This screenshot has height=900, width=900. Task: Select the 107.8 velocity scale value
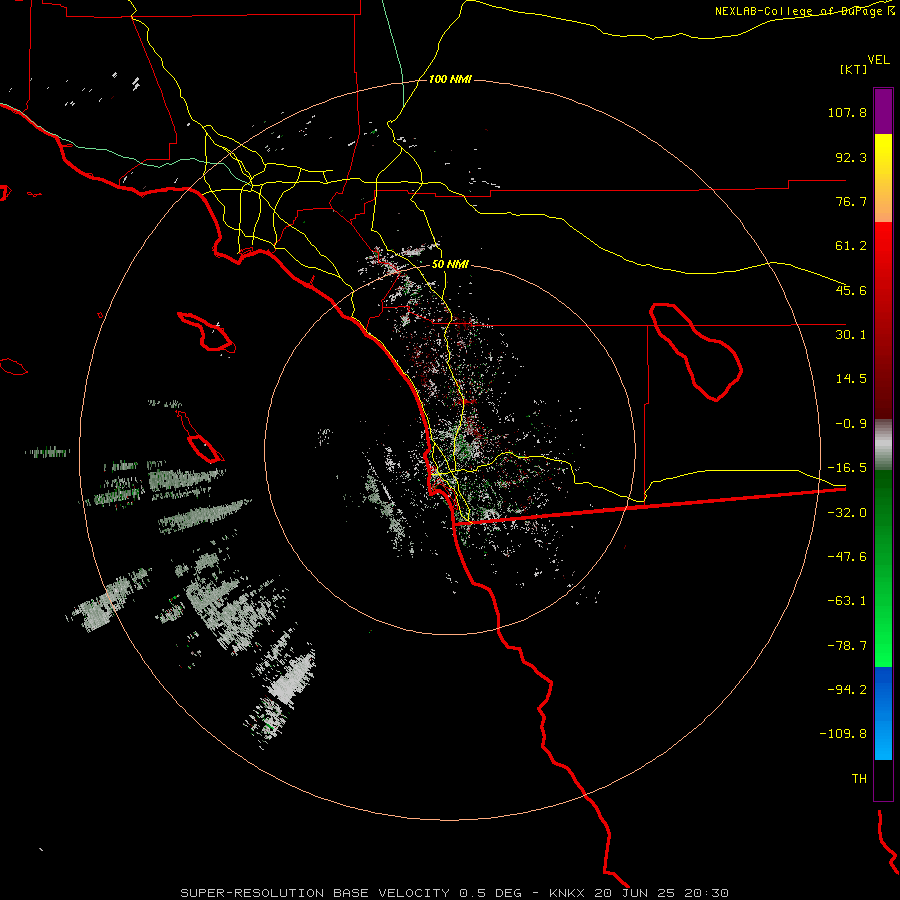847,112
